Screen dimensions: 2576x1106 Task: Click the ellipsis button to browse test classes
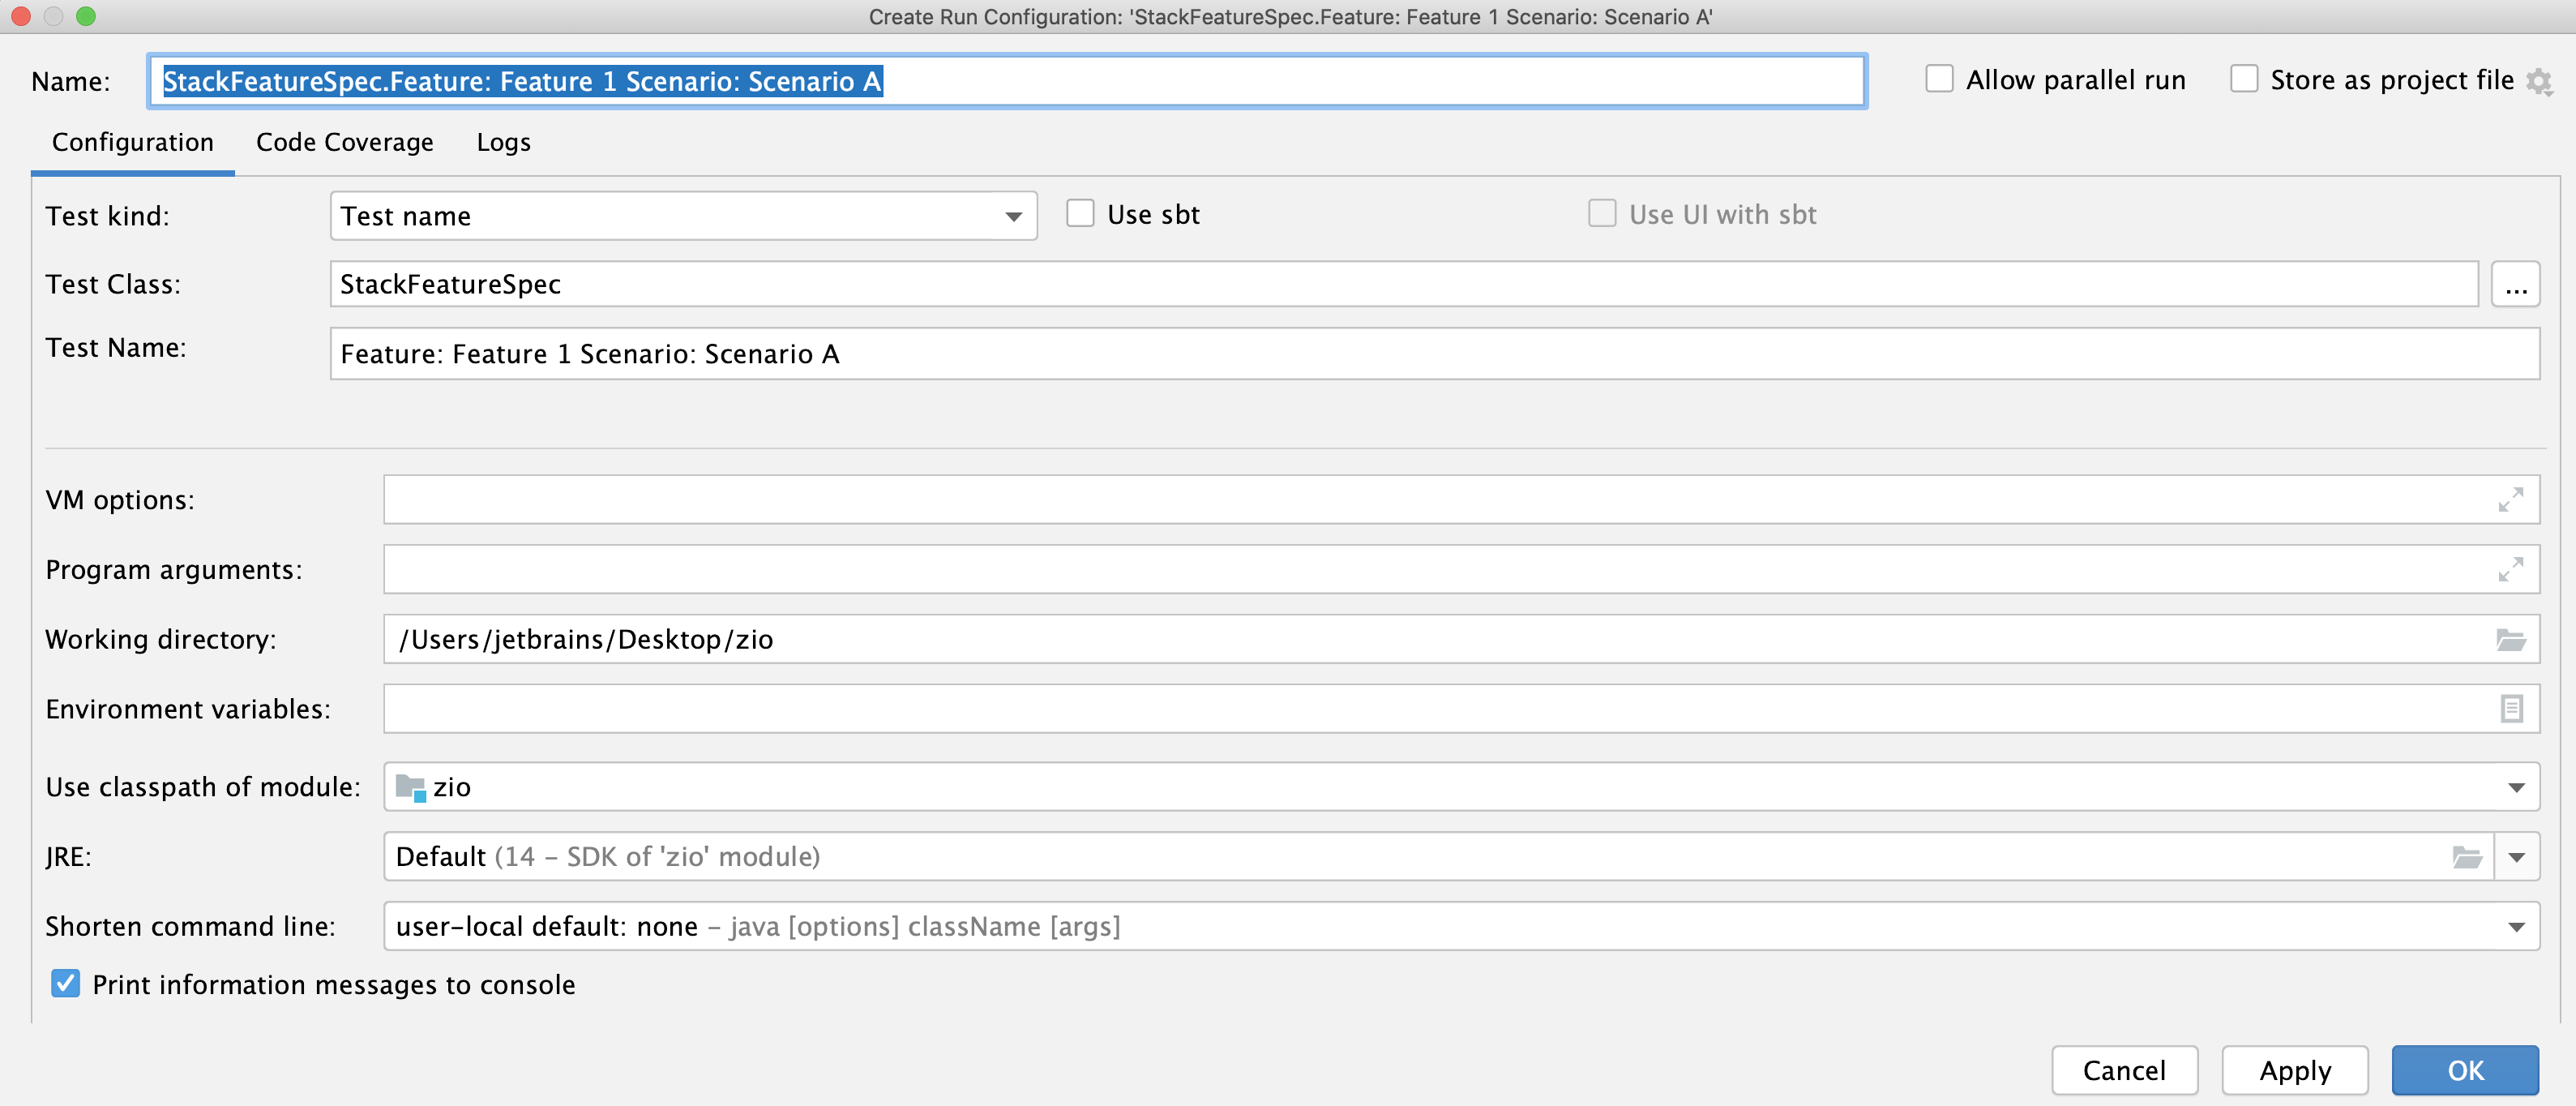pyautogui.click(x=2518, y=284)
